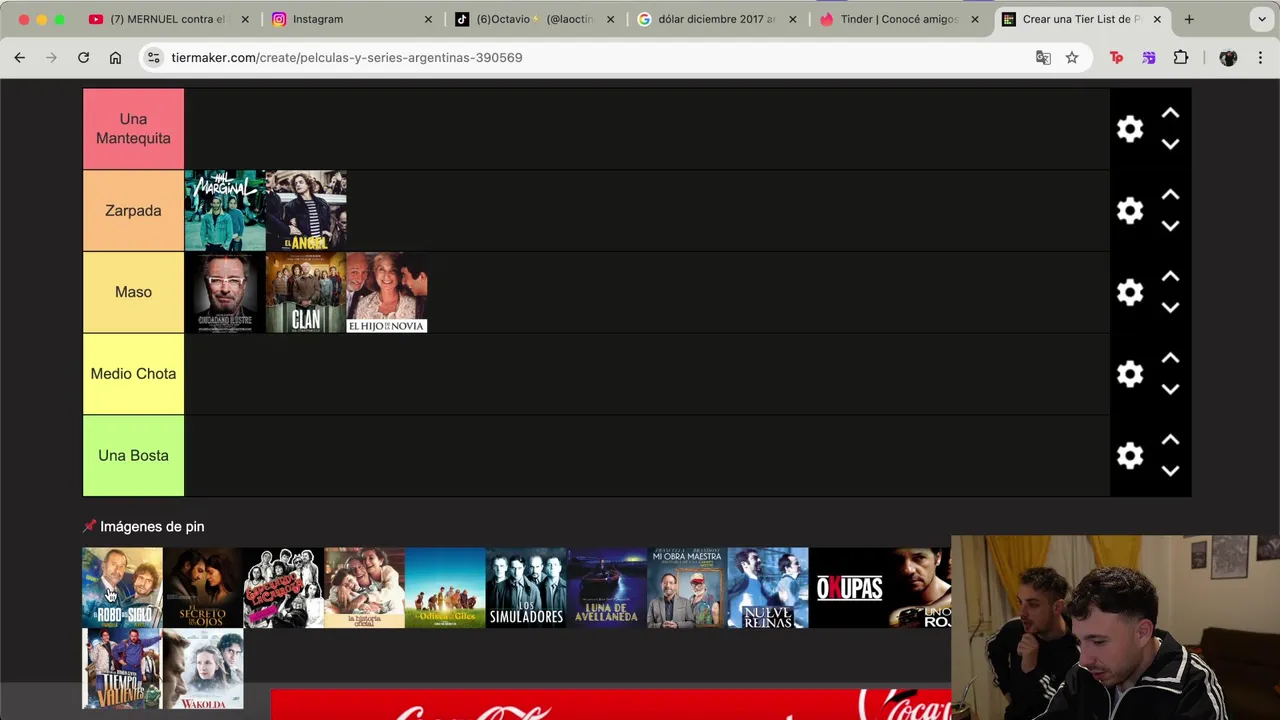The image size is (1280, 720).
Task: Select El Marginal poster in Zarpada
Action: [225, 210]
